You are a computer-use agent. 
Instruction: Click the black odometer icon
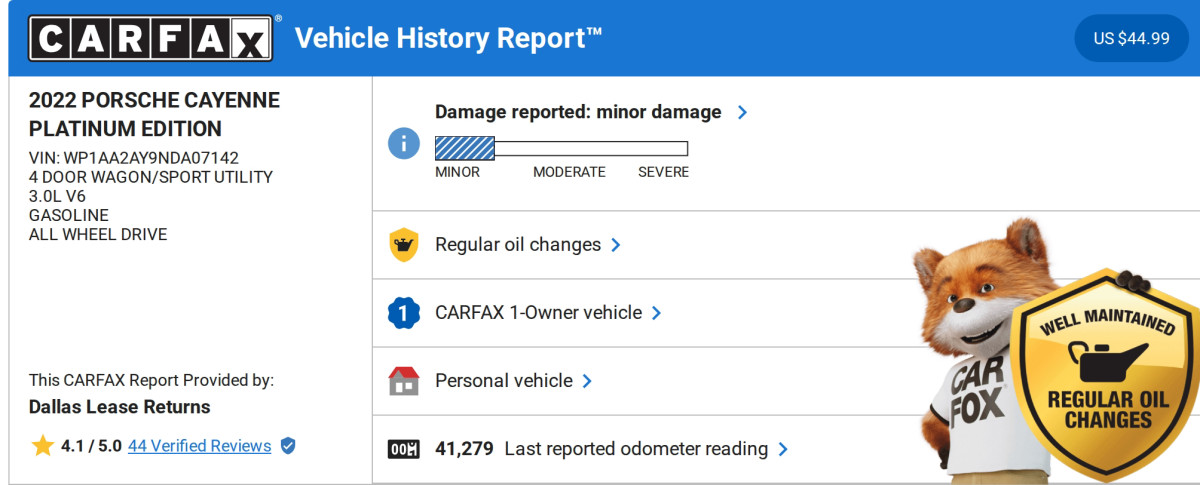(x=403, y=449)
